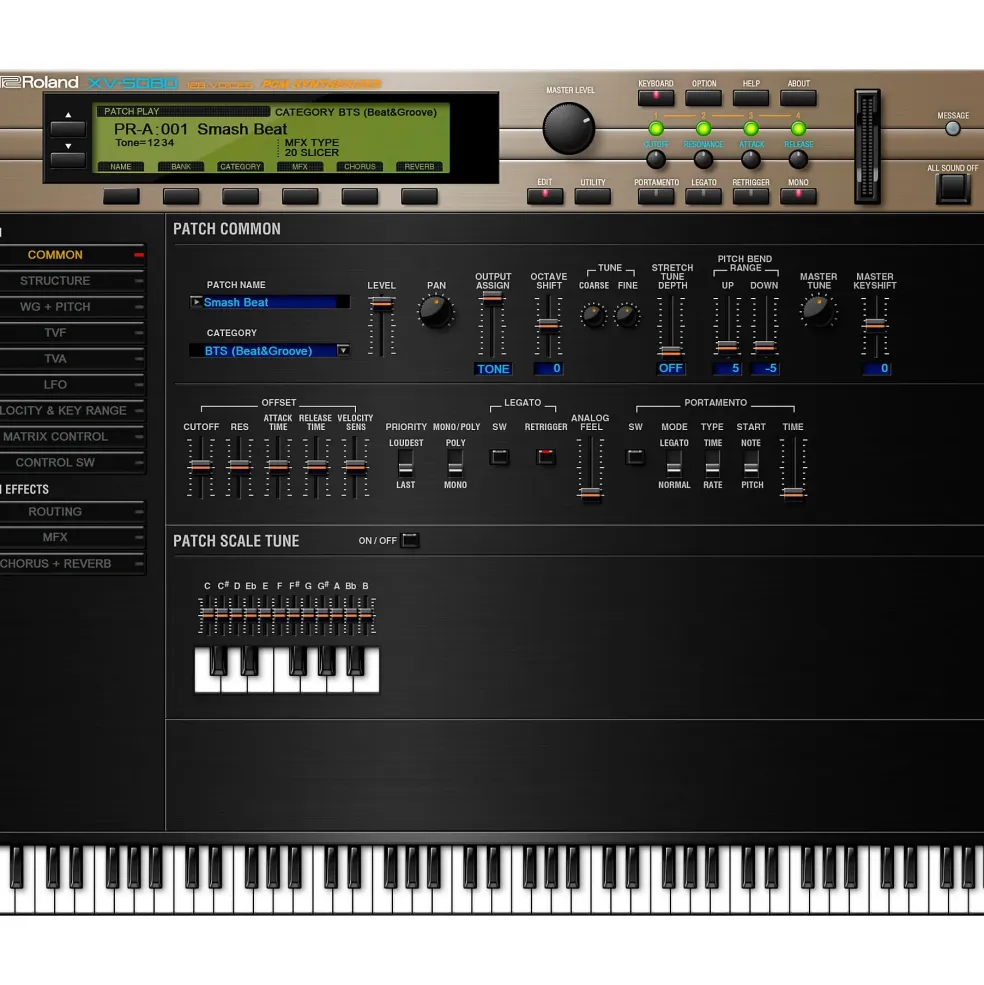Switch to the TVA tab
Screen dimensions: 984x985
click(72, 359)
